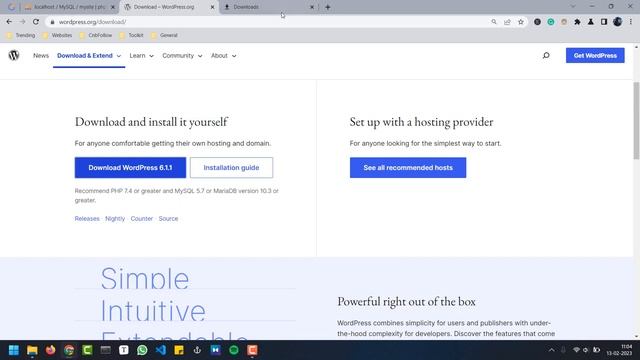Open Windows Start menu
The width and height of the screenshot is (640, 360).
point(14,350)
